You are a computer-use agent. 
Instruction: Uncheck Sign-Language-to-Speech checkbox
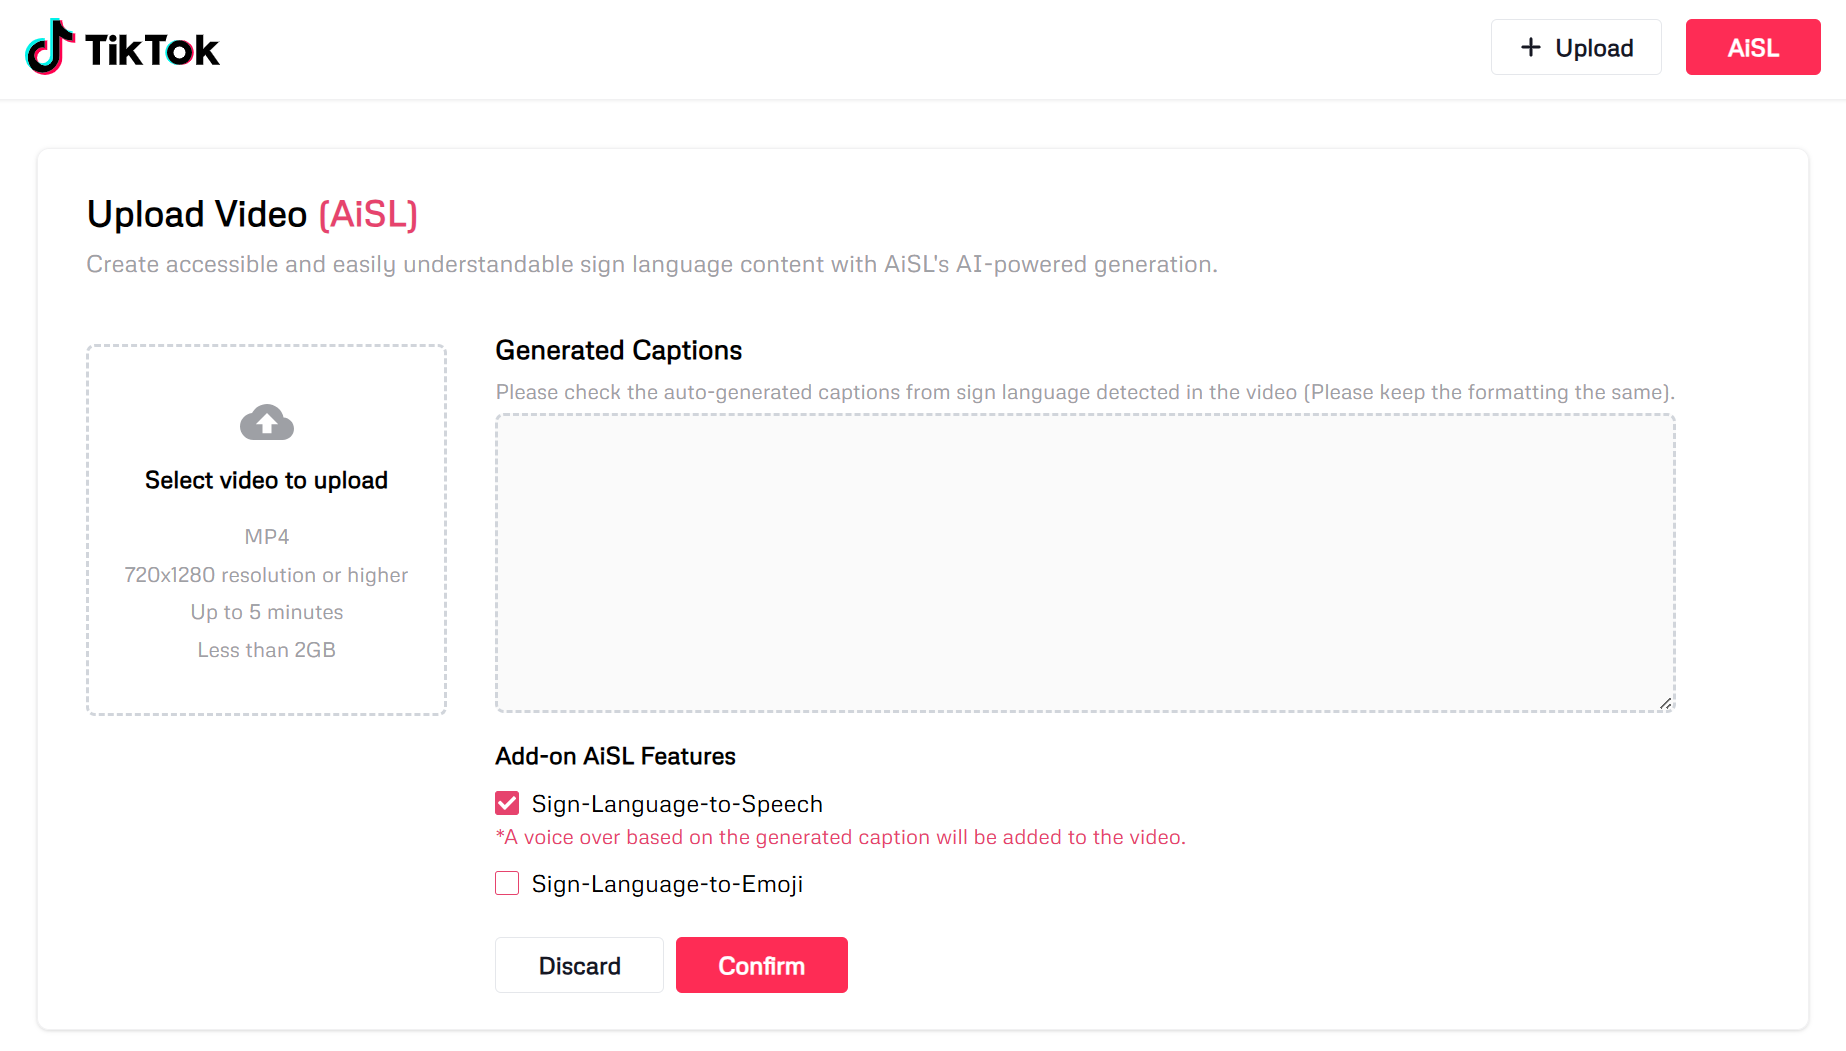click(x=507, y=803)
